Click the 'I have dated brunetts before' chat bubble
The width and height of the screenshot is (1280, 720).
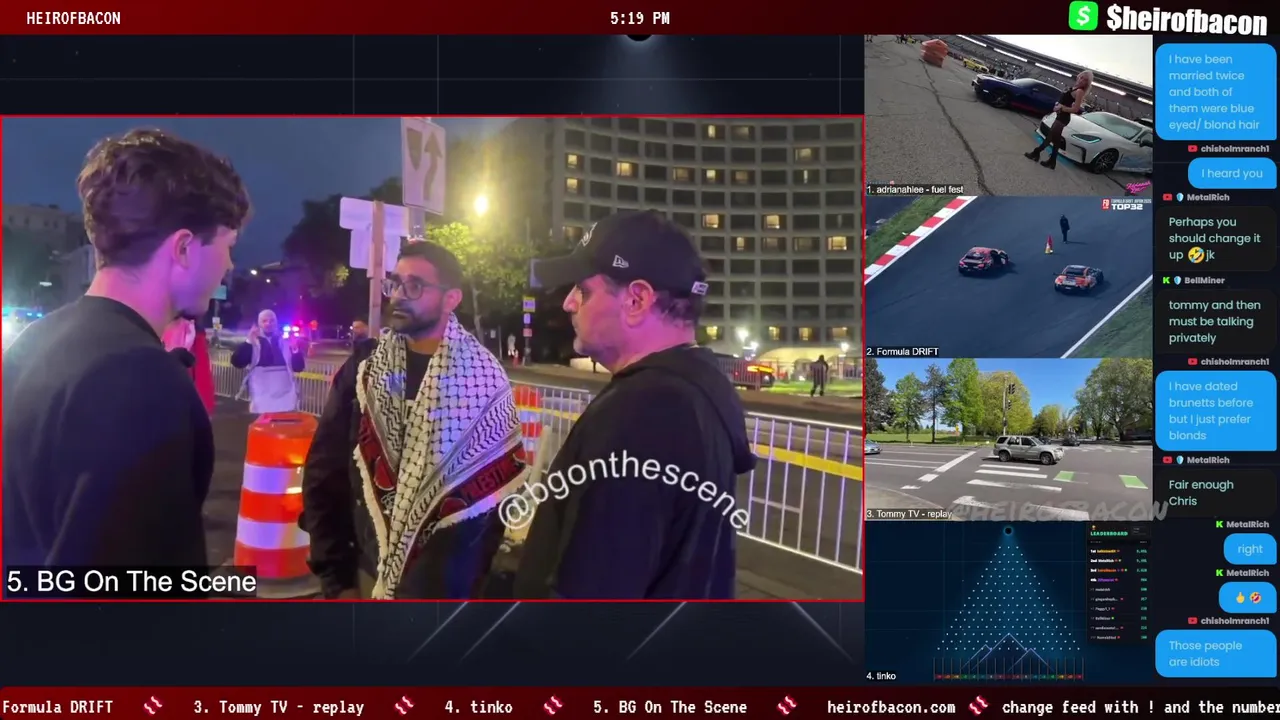click(1214, 411)
